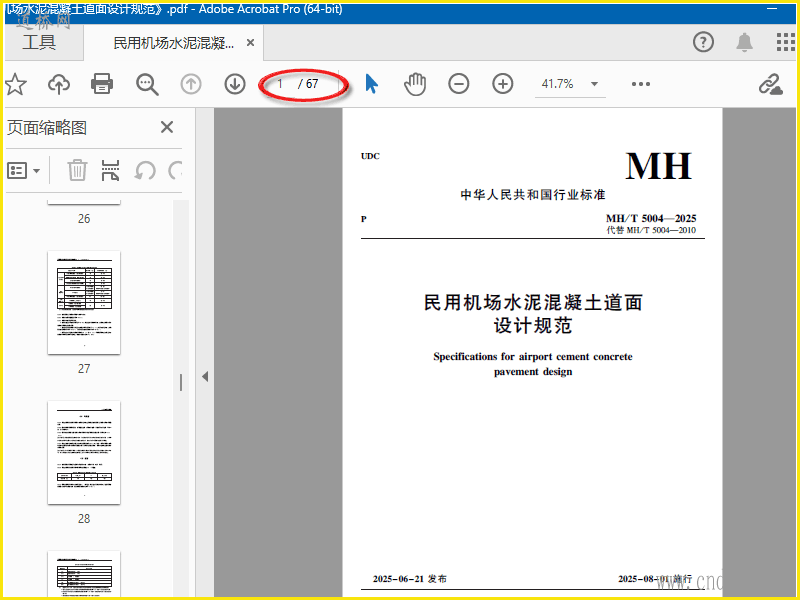Delete selected pages with the trash icon
800x600 pixels.
[78, 170]
